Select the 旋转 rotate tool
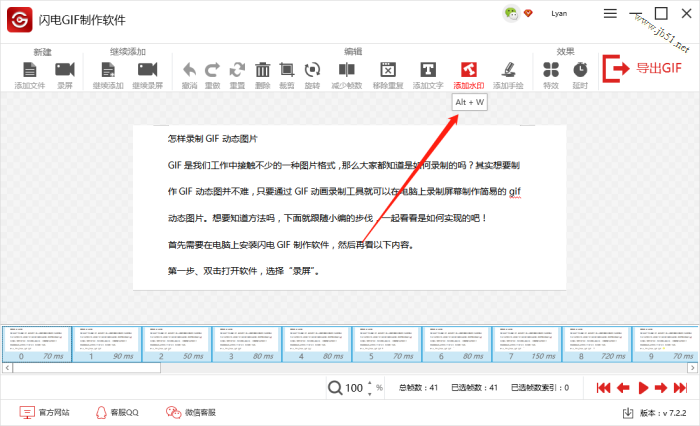 click(x=312, y=75)
